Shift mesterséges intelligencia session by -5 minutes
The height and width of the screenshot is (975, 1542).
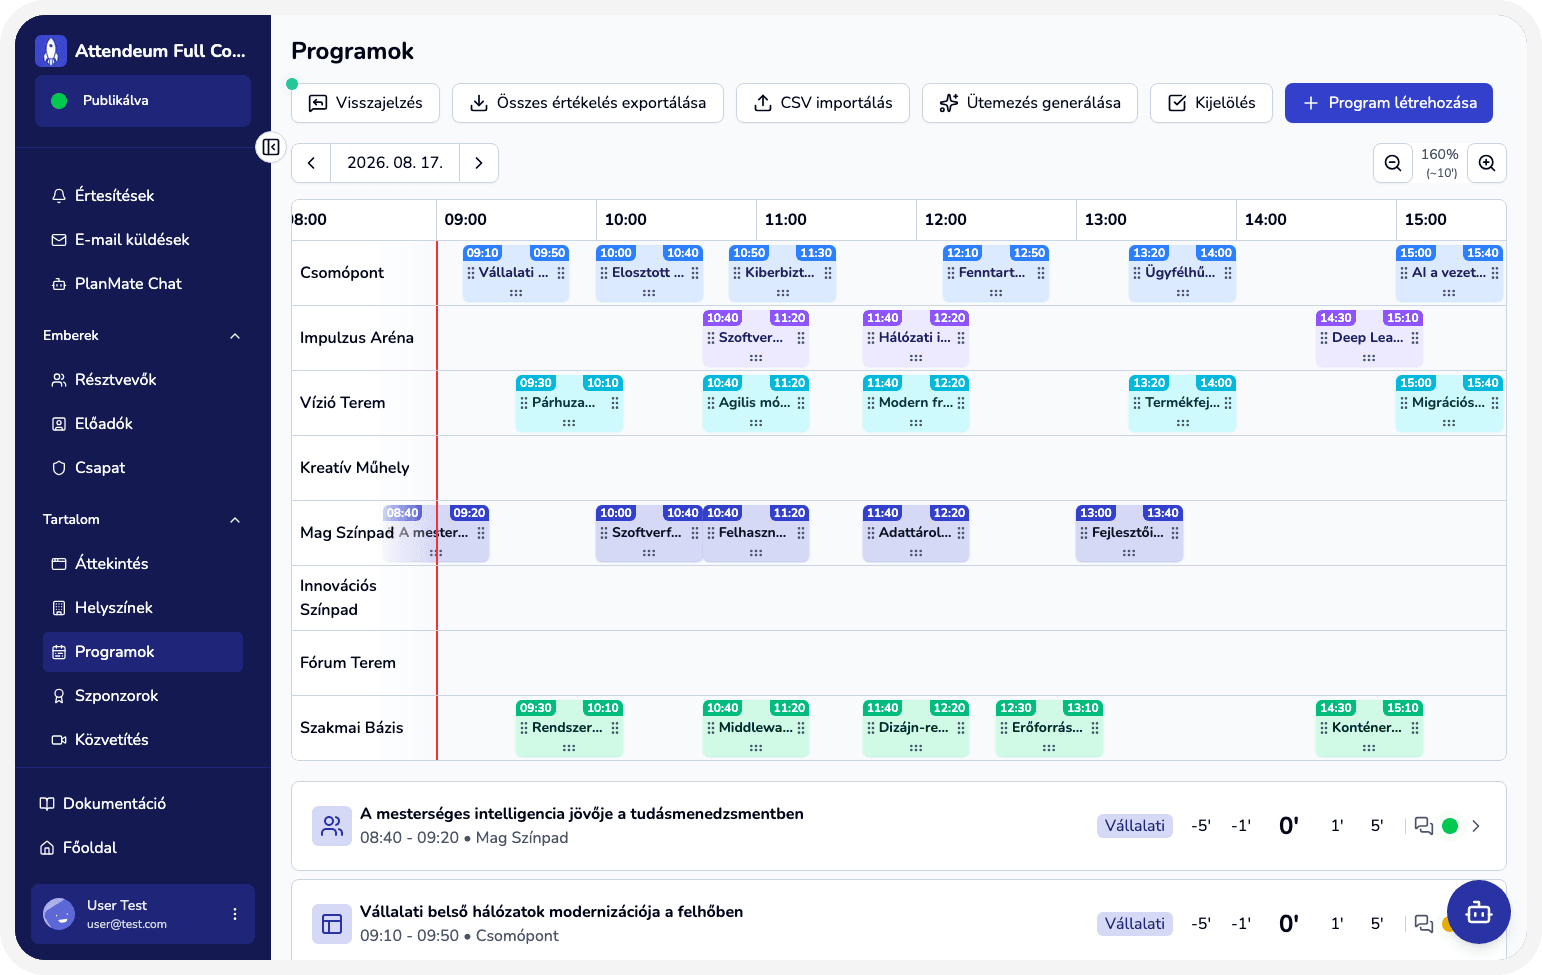coord(1201,826)
